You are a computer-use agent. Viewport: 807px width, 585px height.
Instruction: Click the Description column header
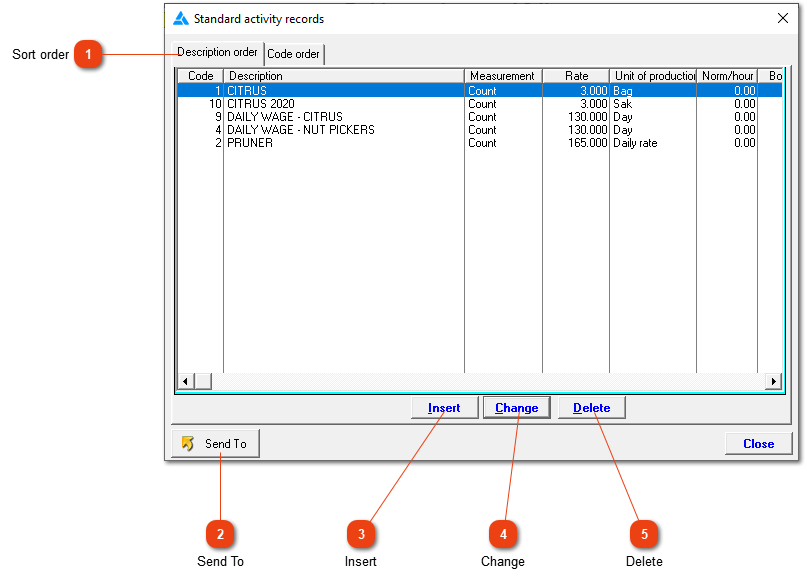[344, 76]
